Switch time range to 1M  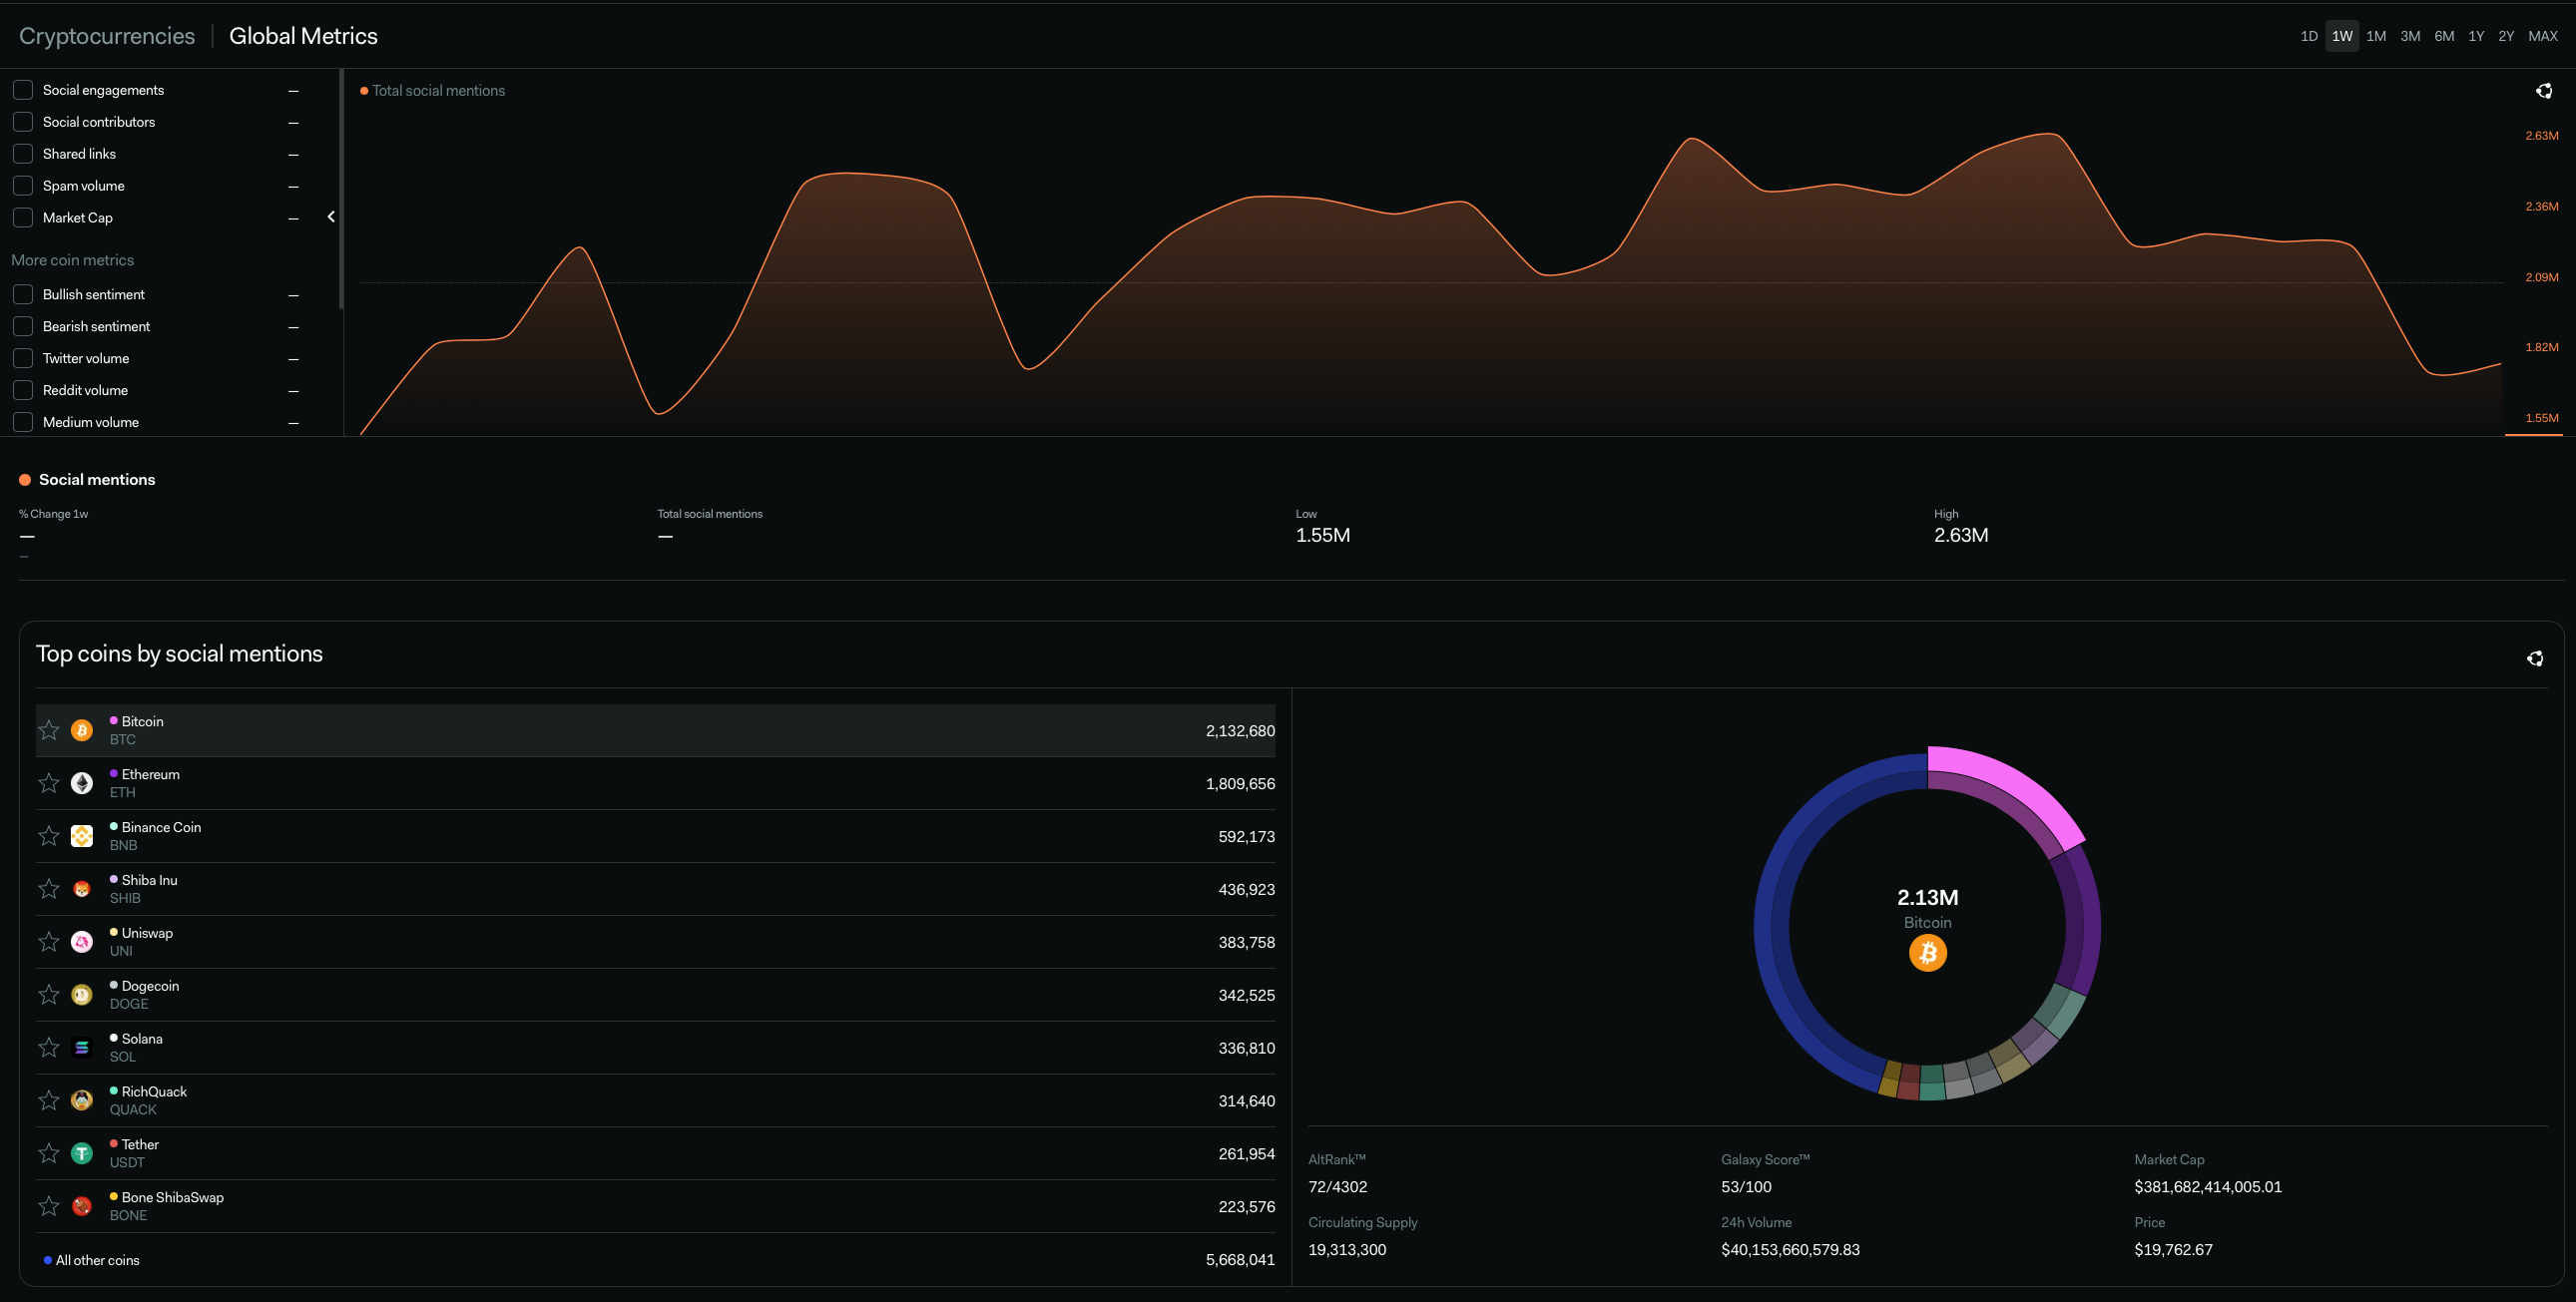tap(2376, 36)
